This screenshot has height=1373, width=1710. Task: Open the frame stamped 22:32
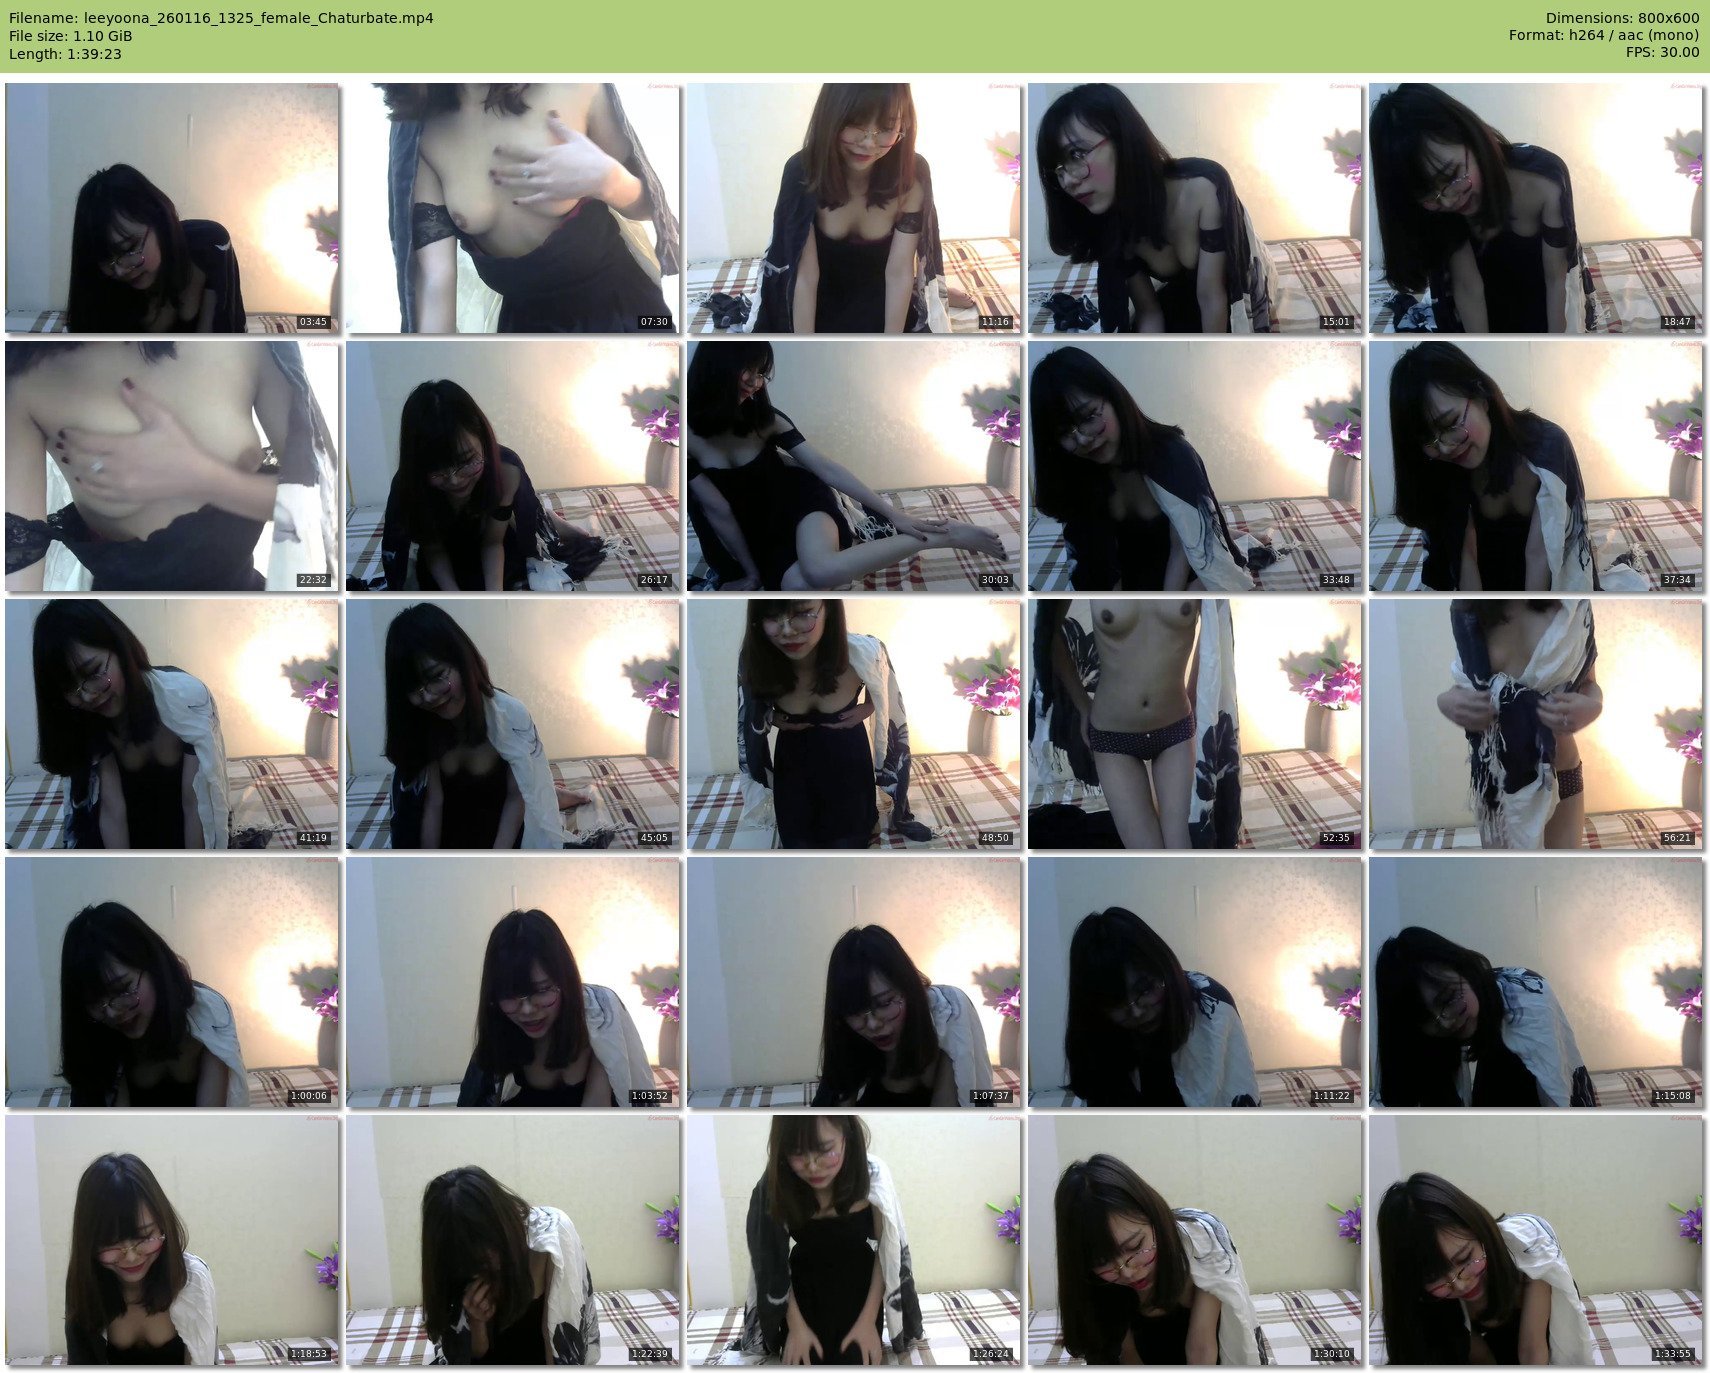172,466
